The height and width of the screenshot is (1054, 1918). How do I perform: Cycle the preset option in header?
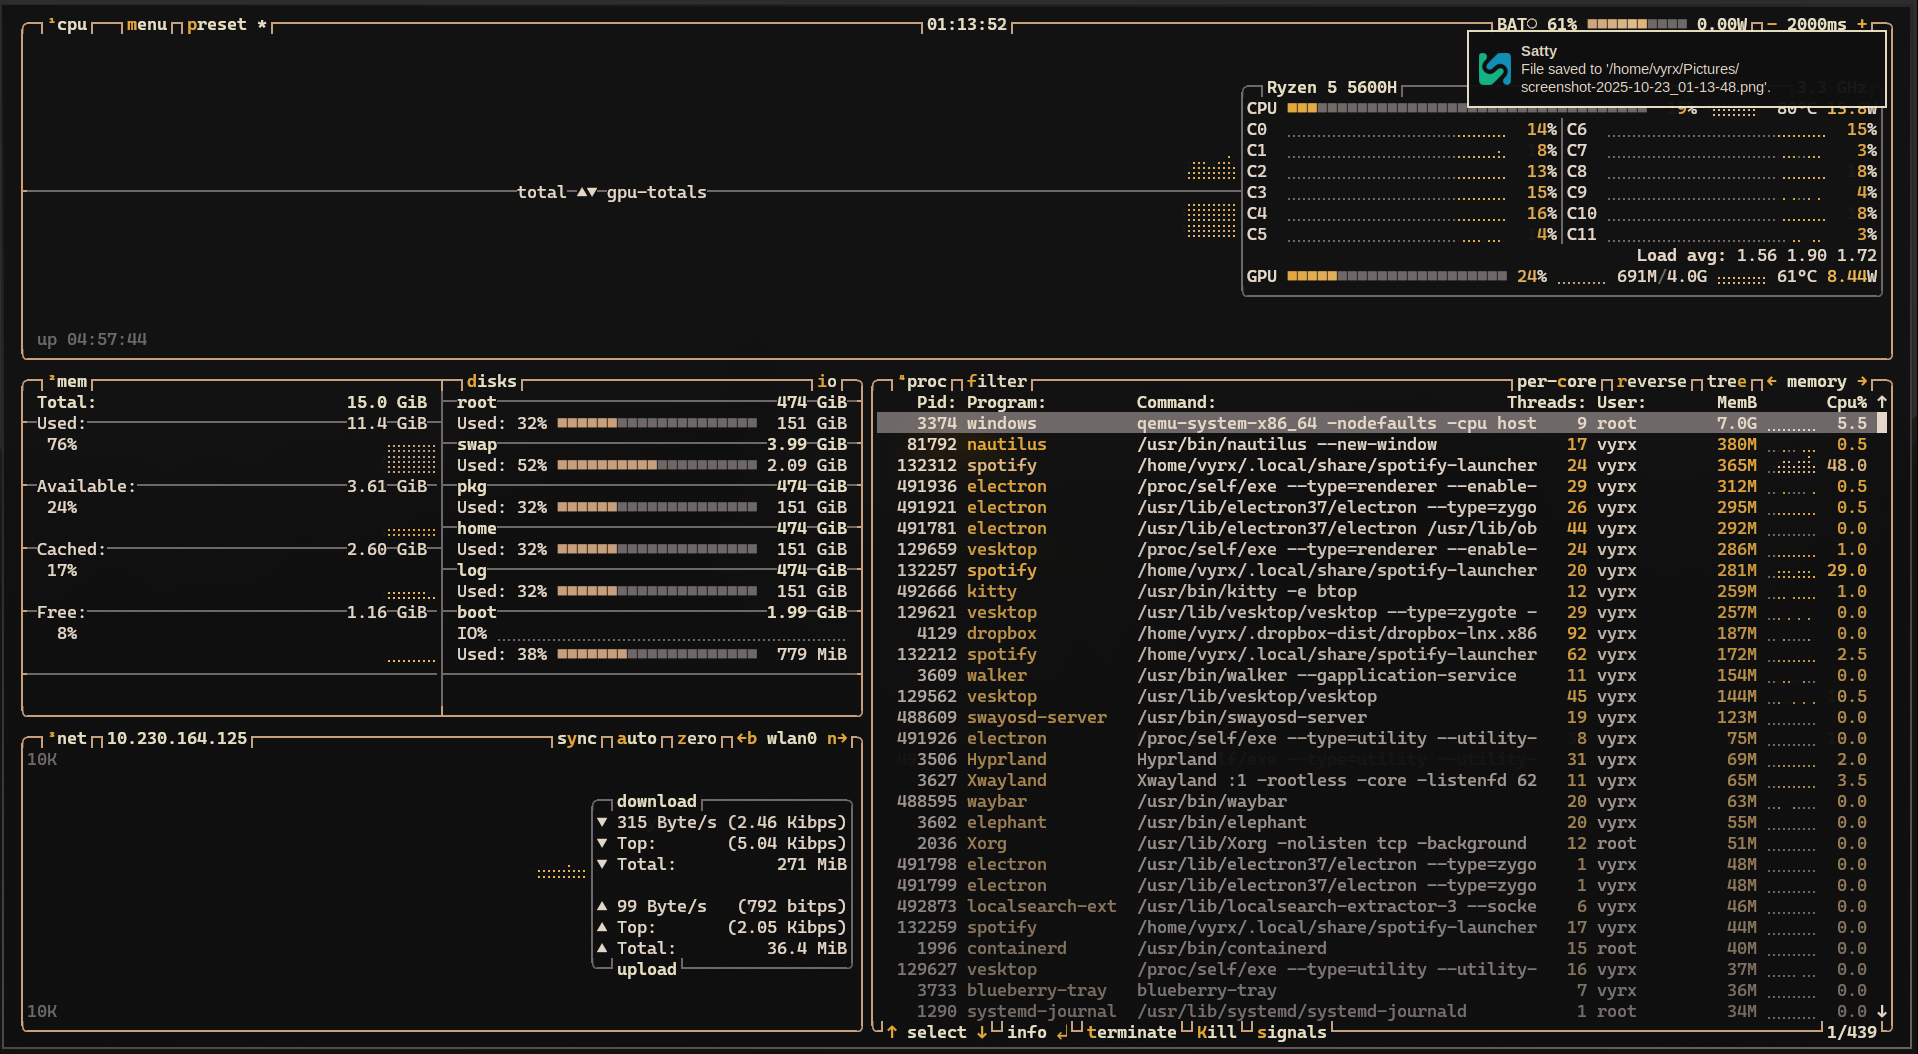click(x=226, y=25)
